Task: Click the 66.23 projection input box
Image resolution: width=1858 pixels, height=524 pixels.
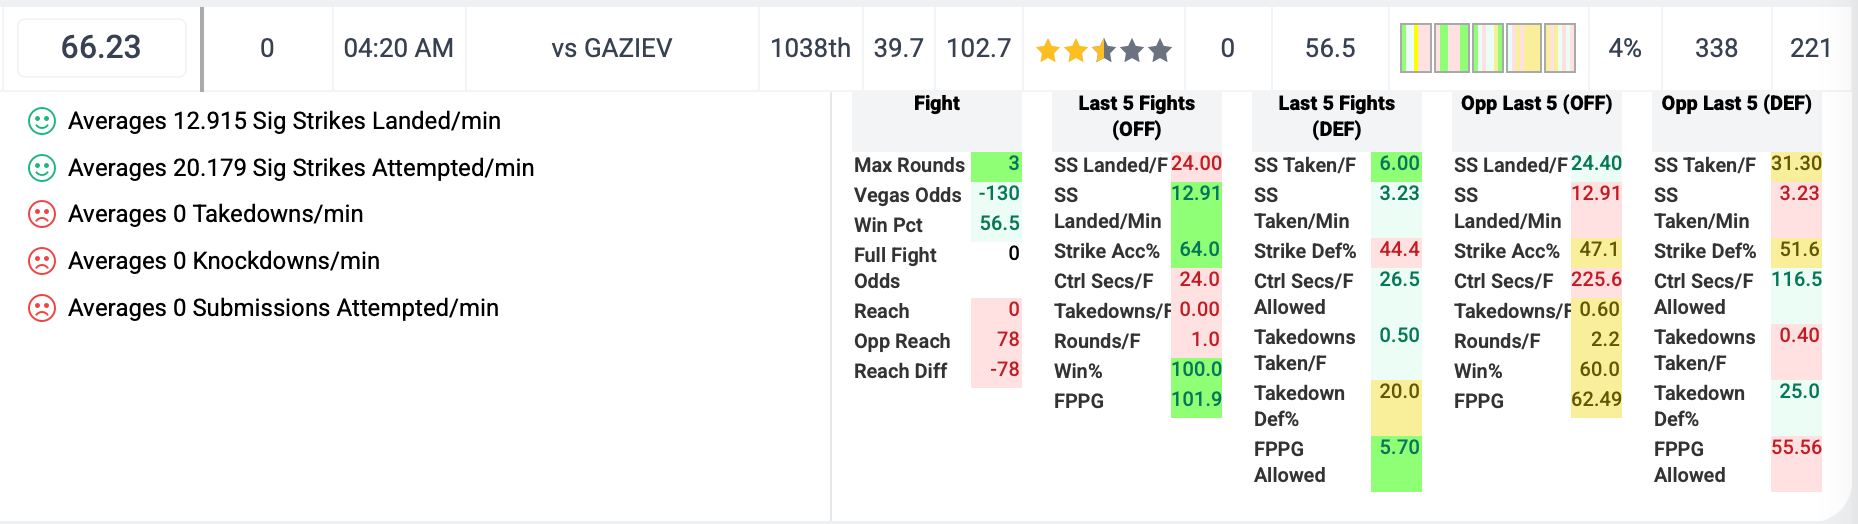Action: click(x=101, y=48)
